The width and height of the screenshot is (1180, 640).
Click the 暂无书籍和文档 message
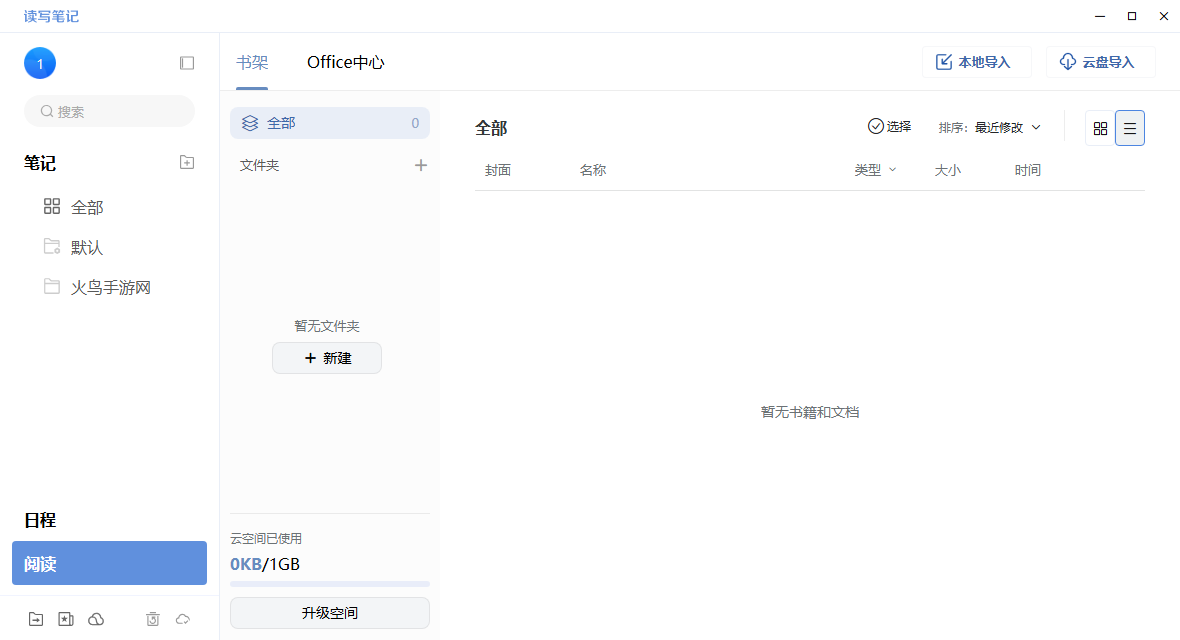pyautogui.click(x=810, y=412)
